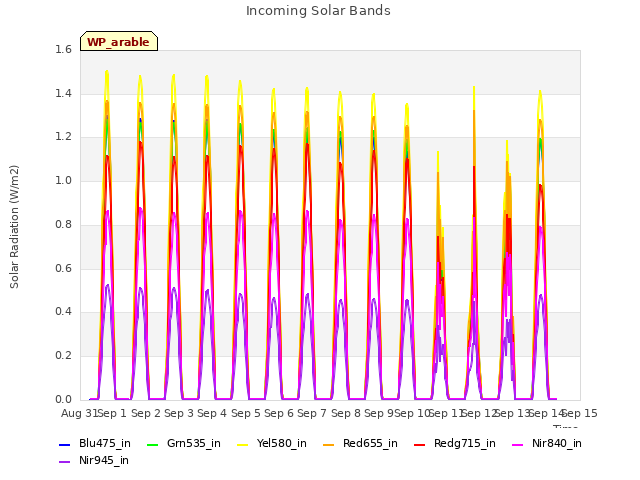
Task: Click the Sep 4 x-axis date label
Action: [212, 413]
